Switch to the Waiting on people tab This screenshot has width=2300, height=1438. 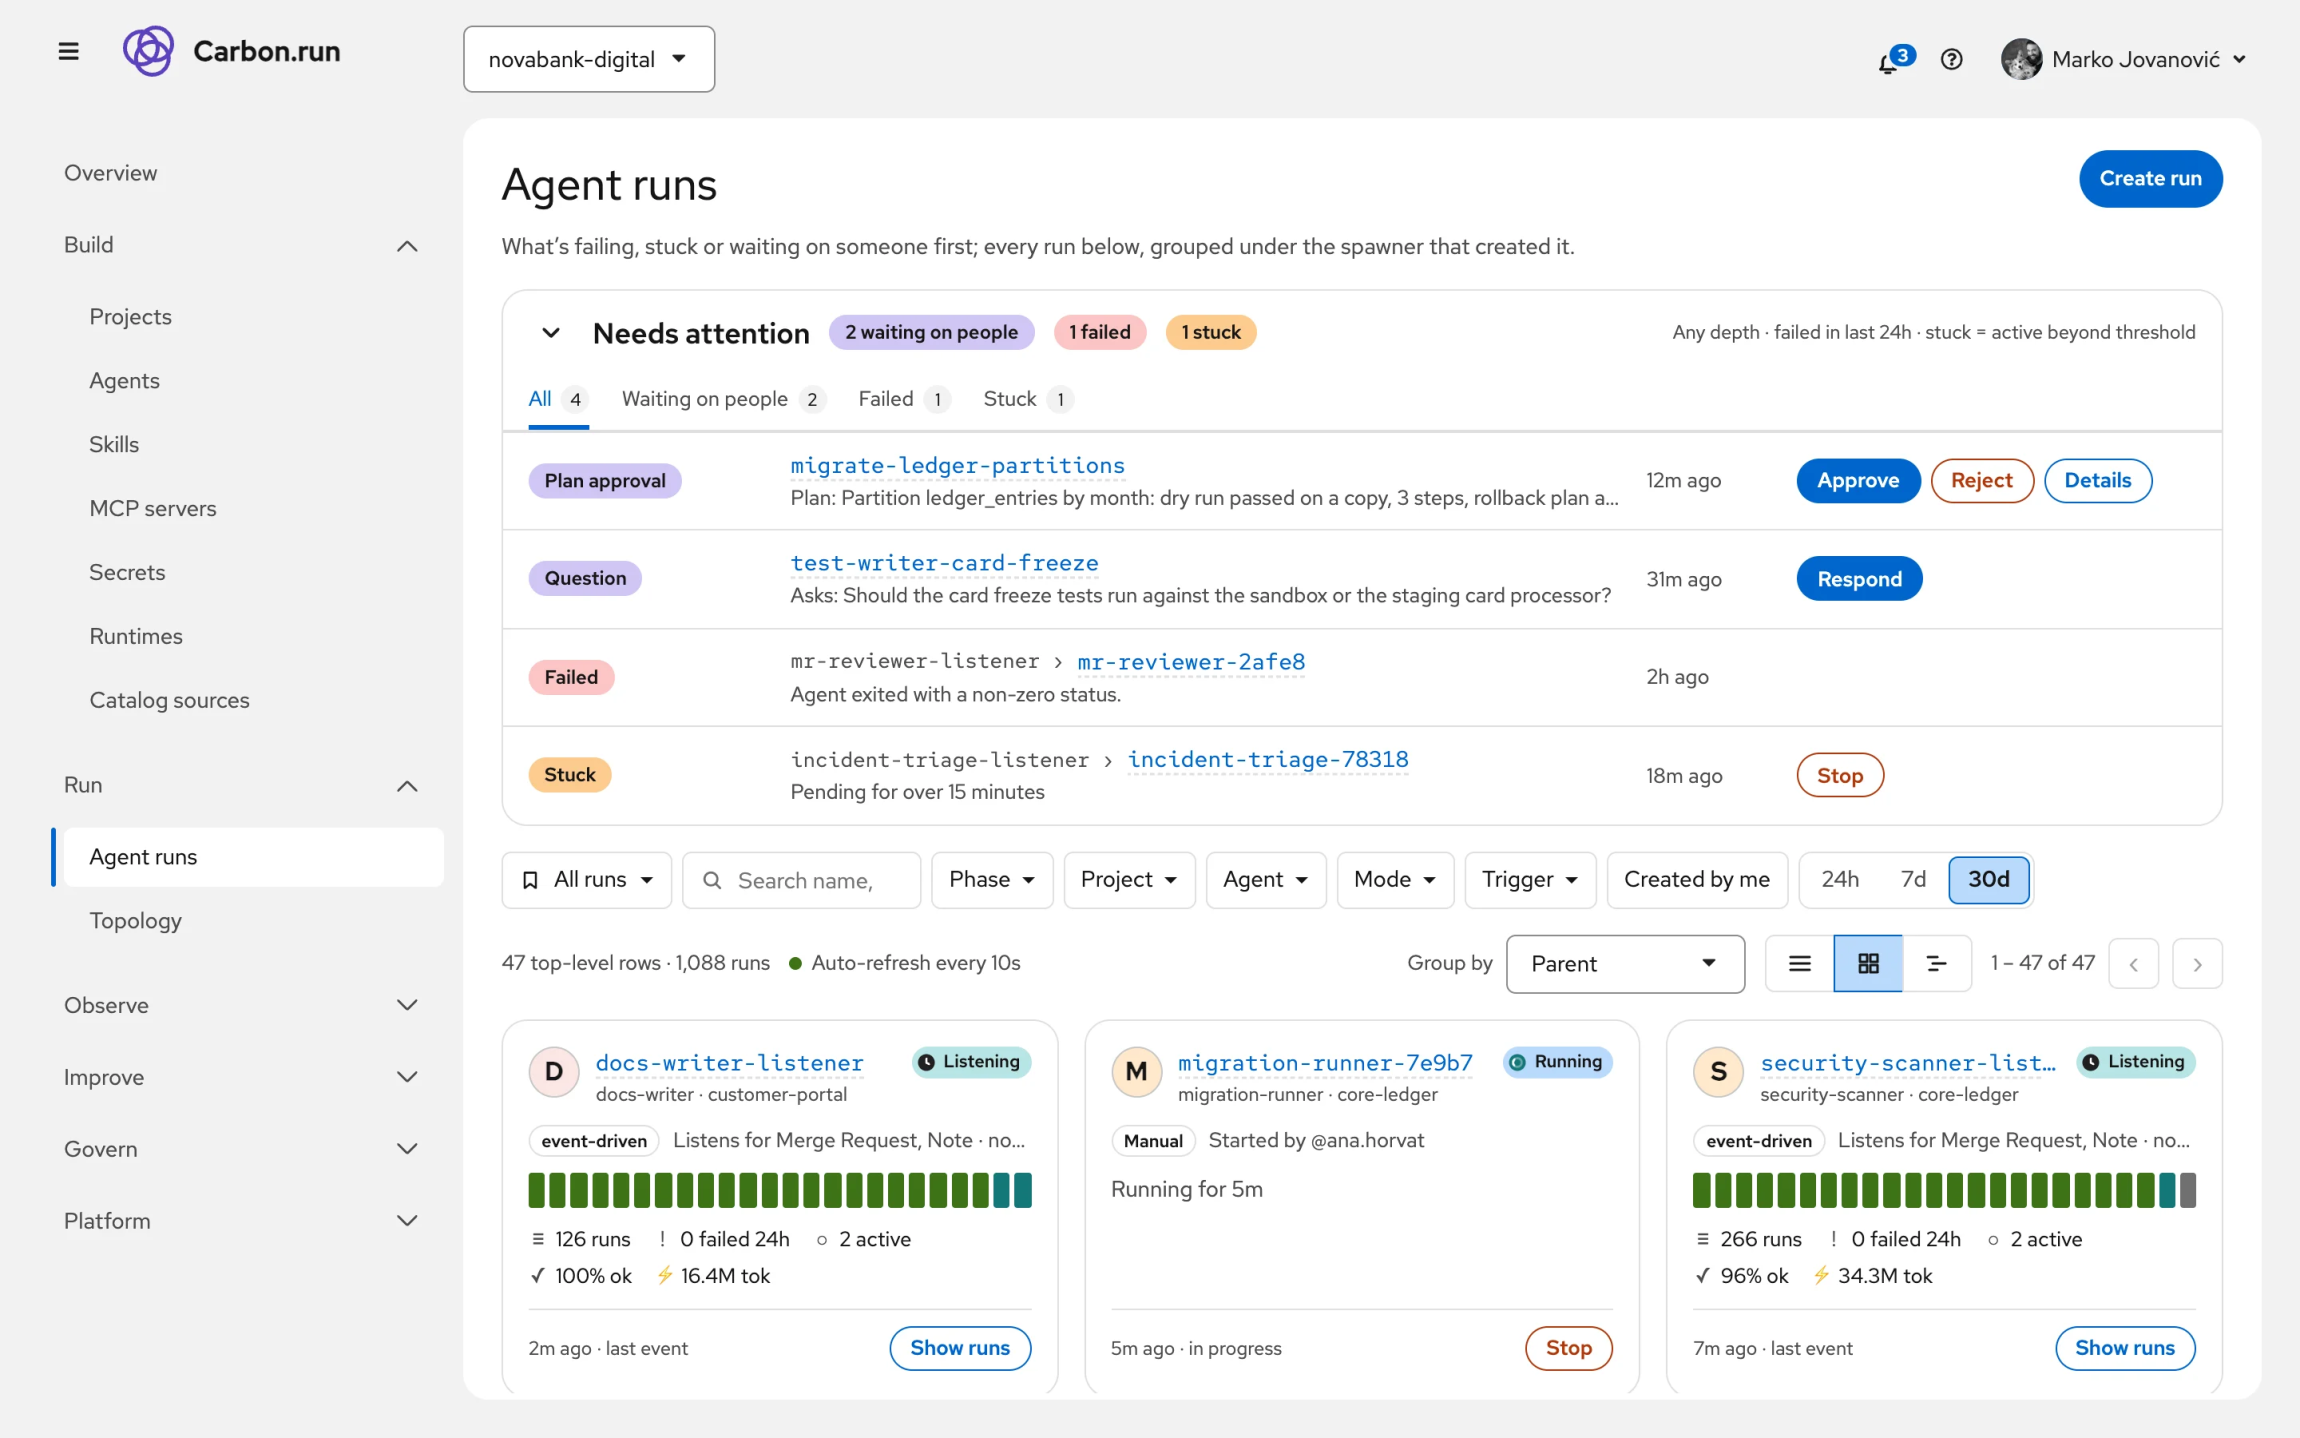(722, 399)
